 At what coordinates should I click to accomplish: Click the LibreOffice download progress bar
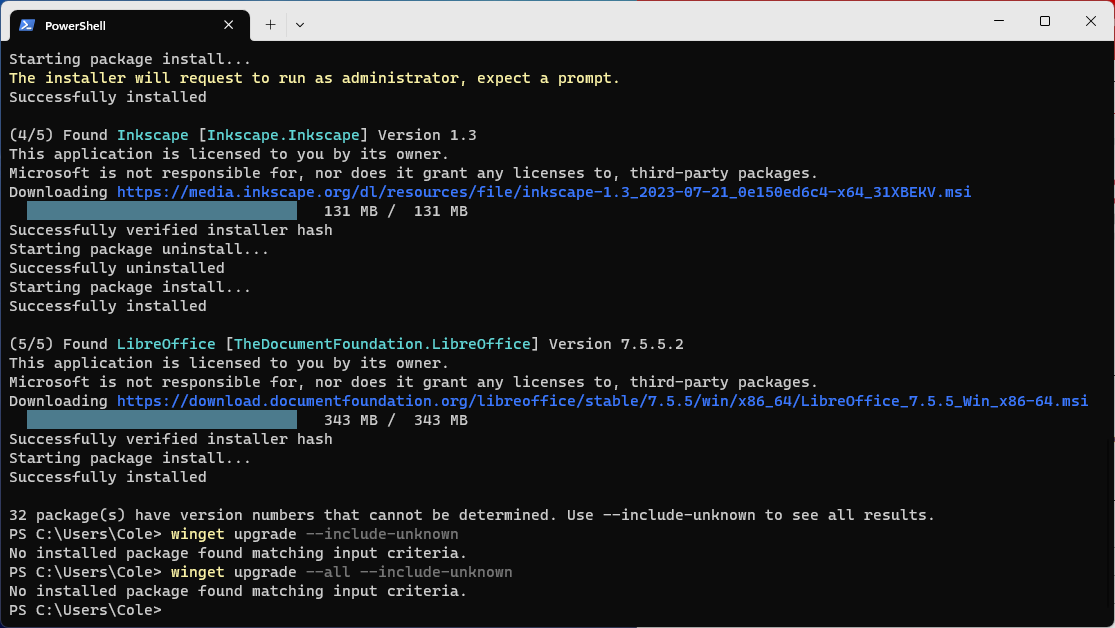(x=160, y=419)
